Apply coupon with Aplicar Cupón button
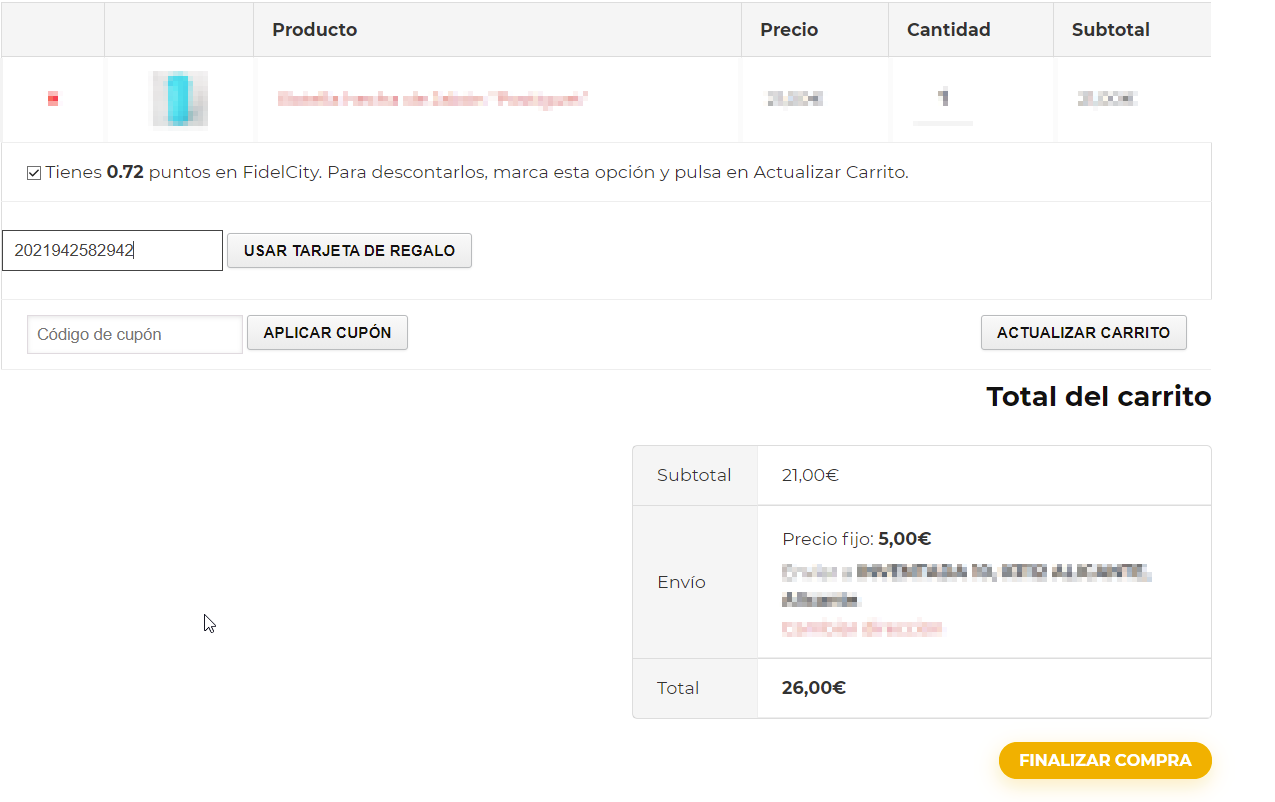 tap(327, 333)
